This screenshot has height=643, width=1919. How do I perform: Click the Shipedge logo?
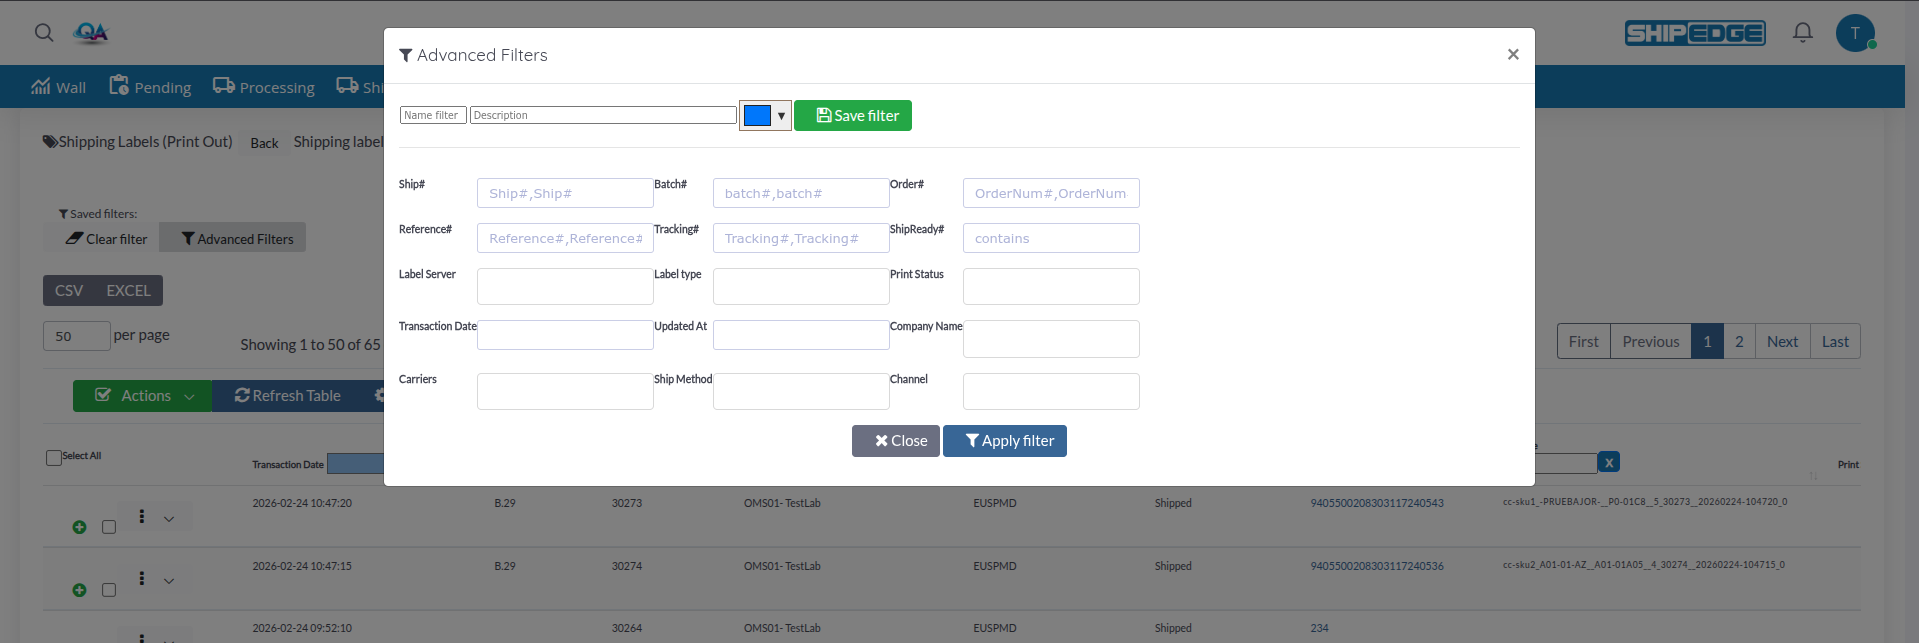coord(1694,33)
